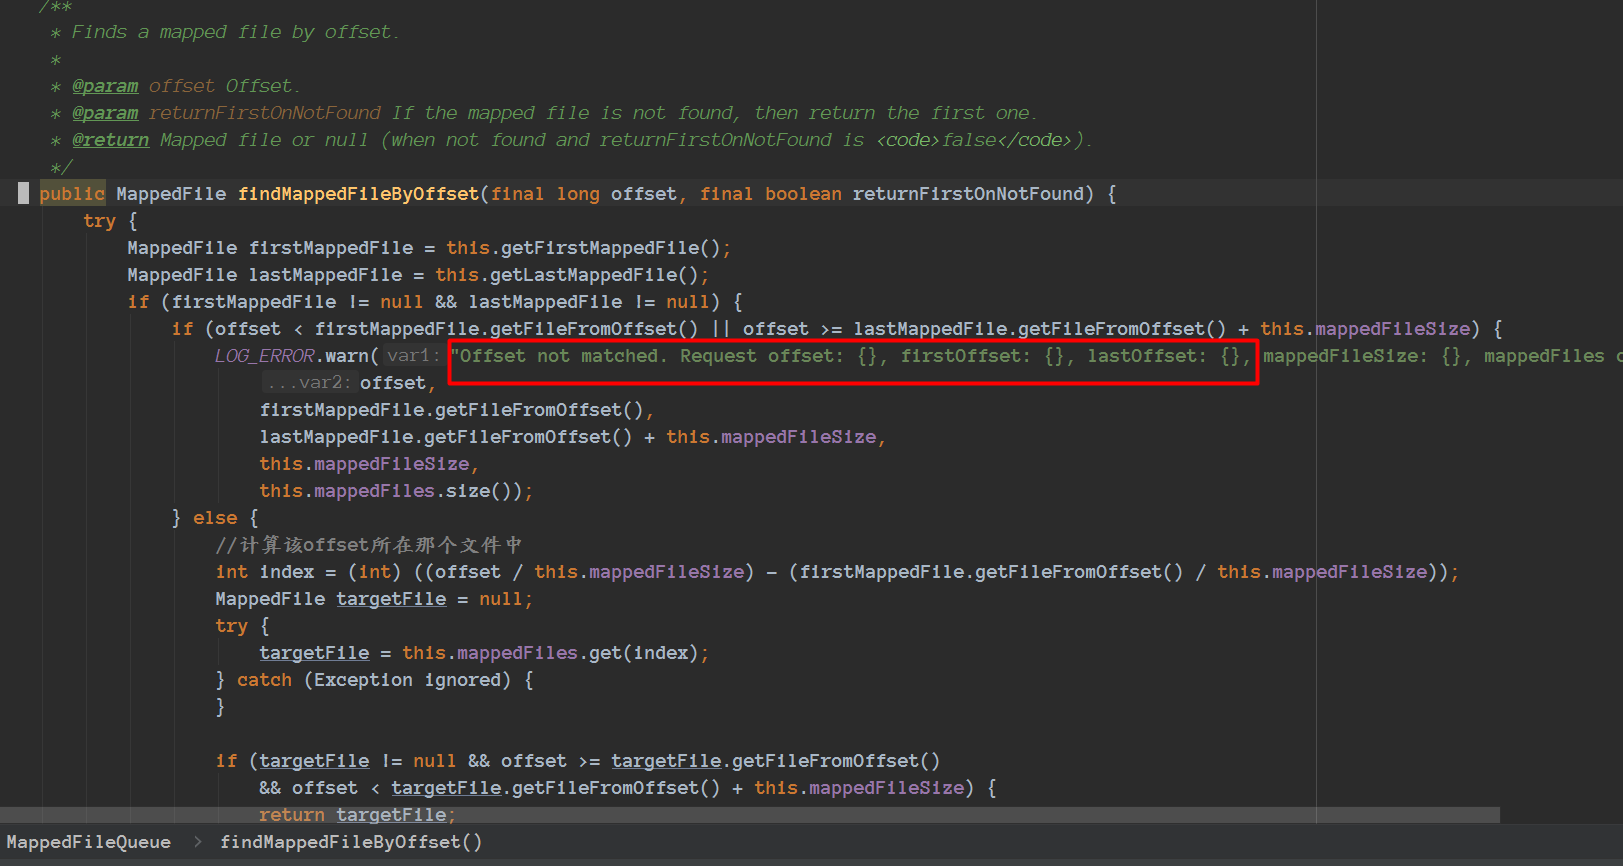
Task: Click the findMappedFileByOffset() breadcrumb
Action: point(351,842)
